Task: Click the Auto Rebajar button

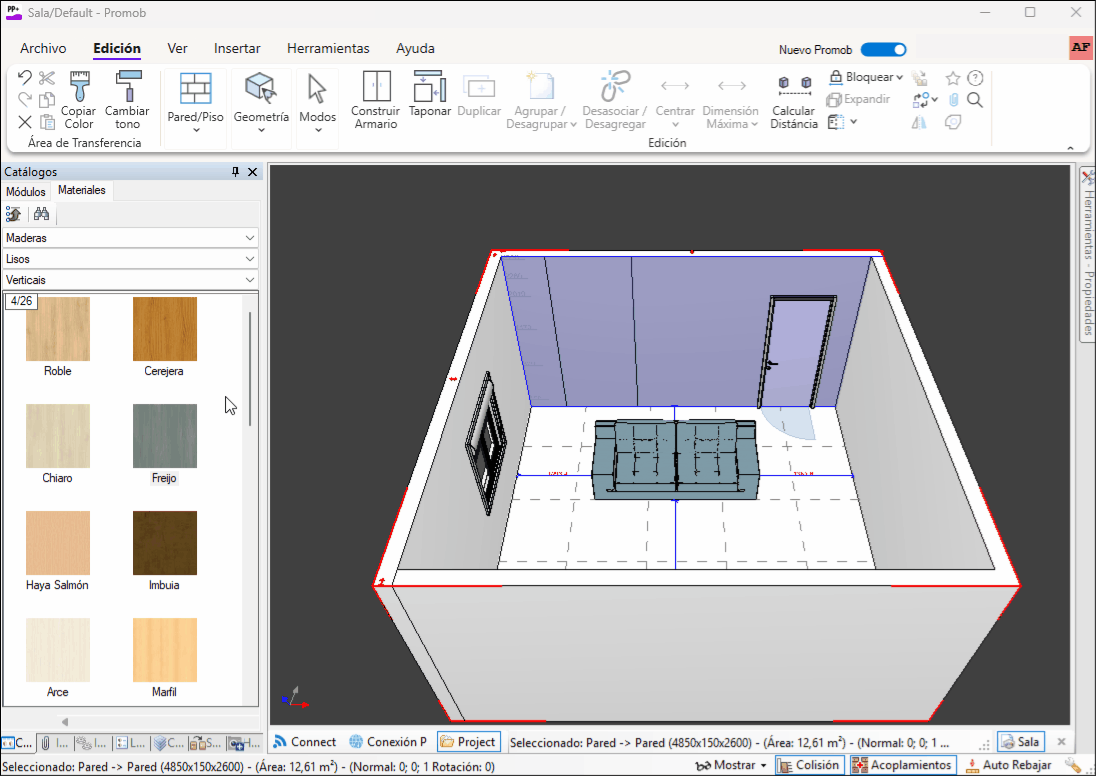Action: pyautogui.click(x=1008, y=765)
